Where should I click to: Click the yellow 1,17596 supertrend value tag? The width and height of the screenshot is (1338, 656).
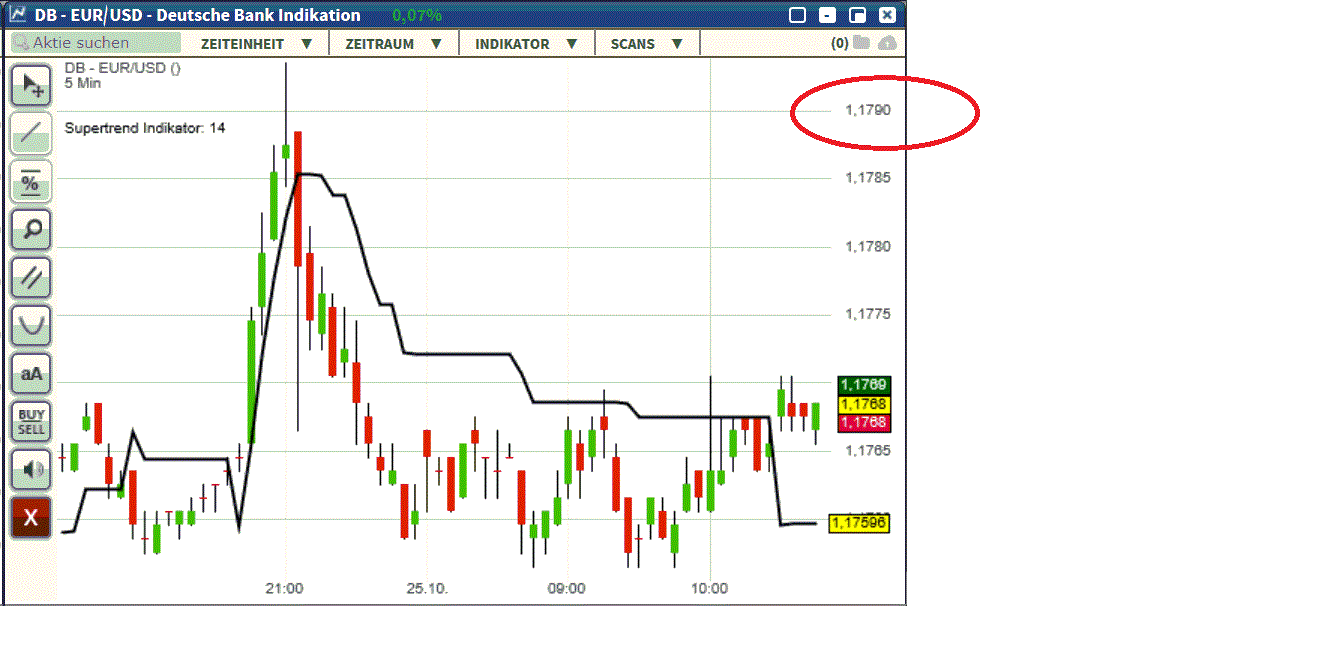point(859,523)
